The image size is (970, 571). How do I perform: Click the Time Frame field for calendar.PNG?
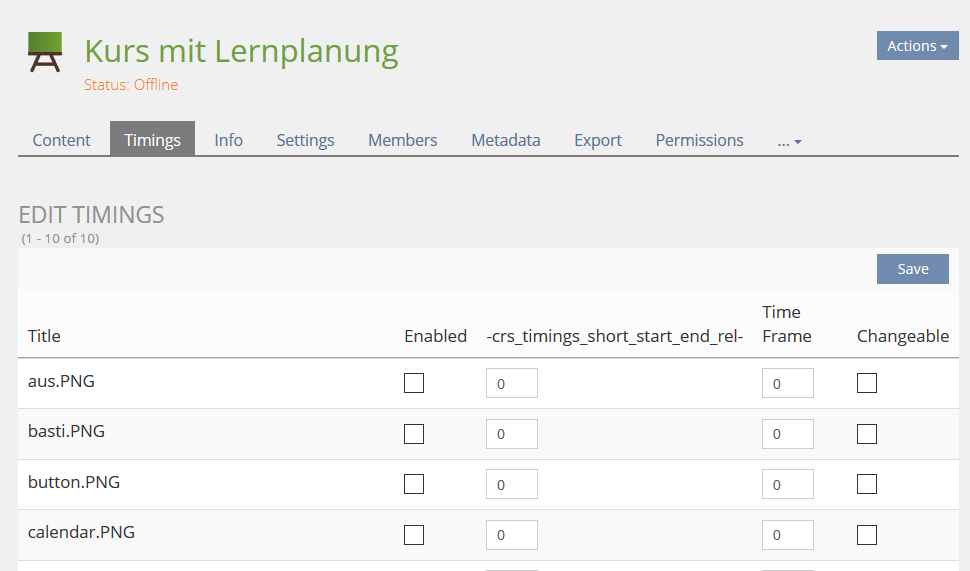click(787, 535)
